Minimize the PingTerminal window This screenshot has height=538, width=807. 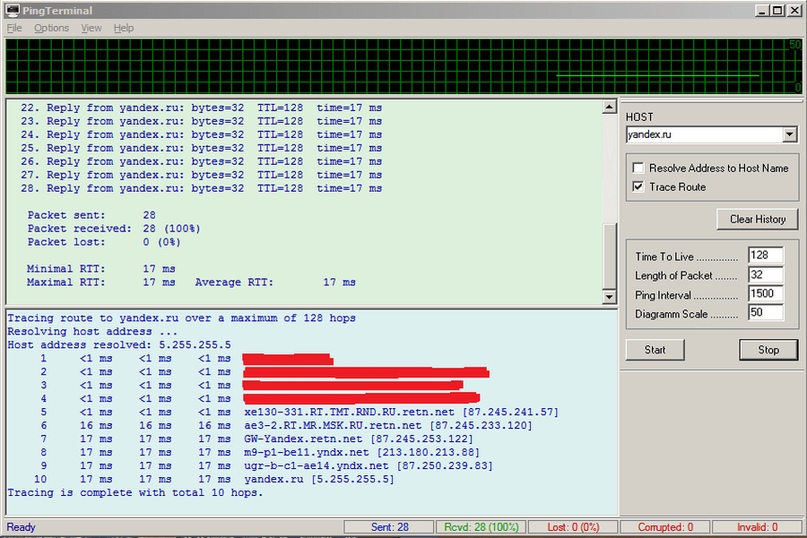coord(762,10)
